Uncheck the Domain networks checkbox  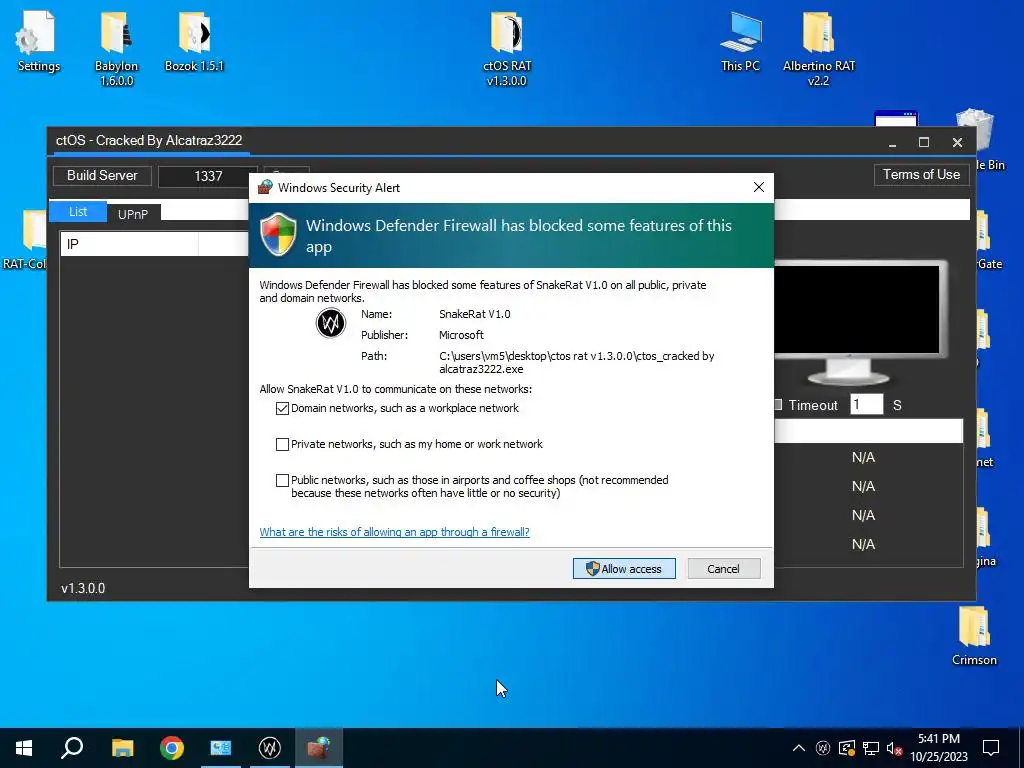(x=282, y=408)
